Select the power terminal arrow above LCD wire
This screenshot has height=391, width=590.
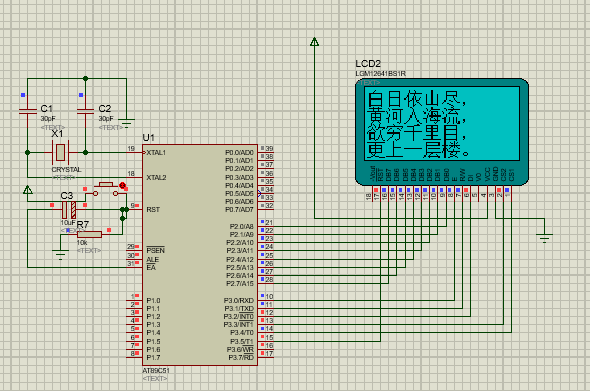coord(315,41)
